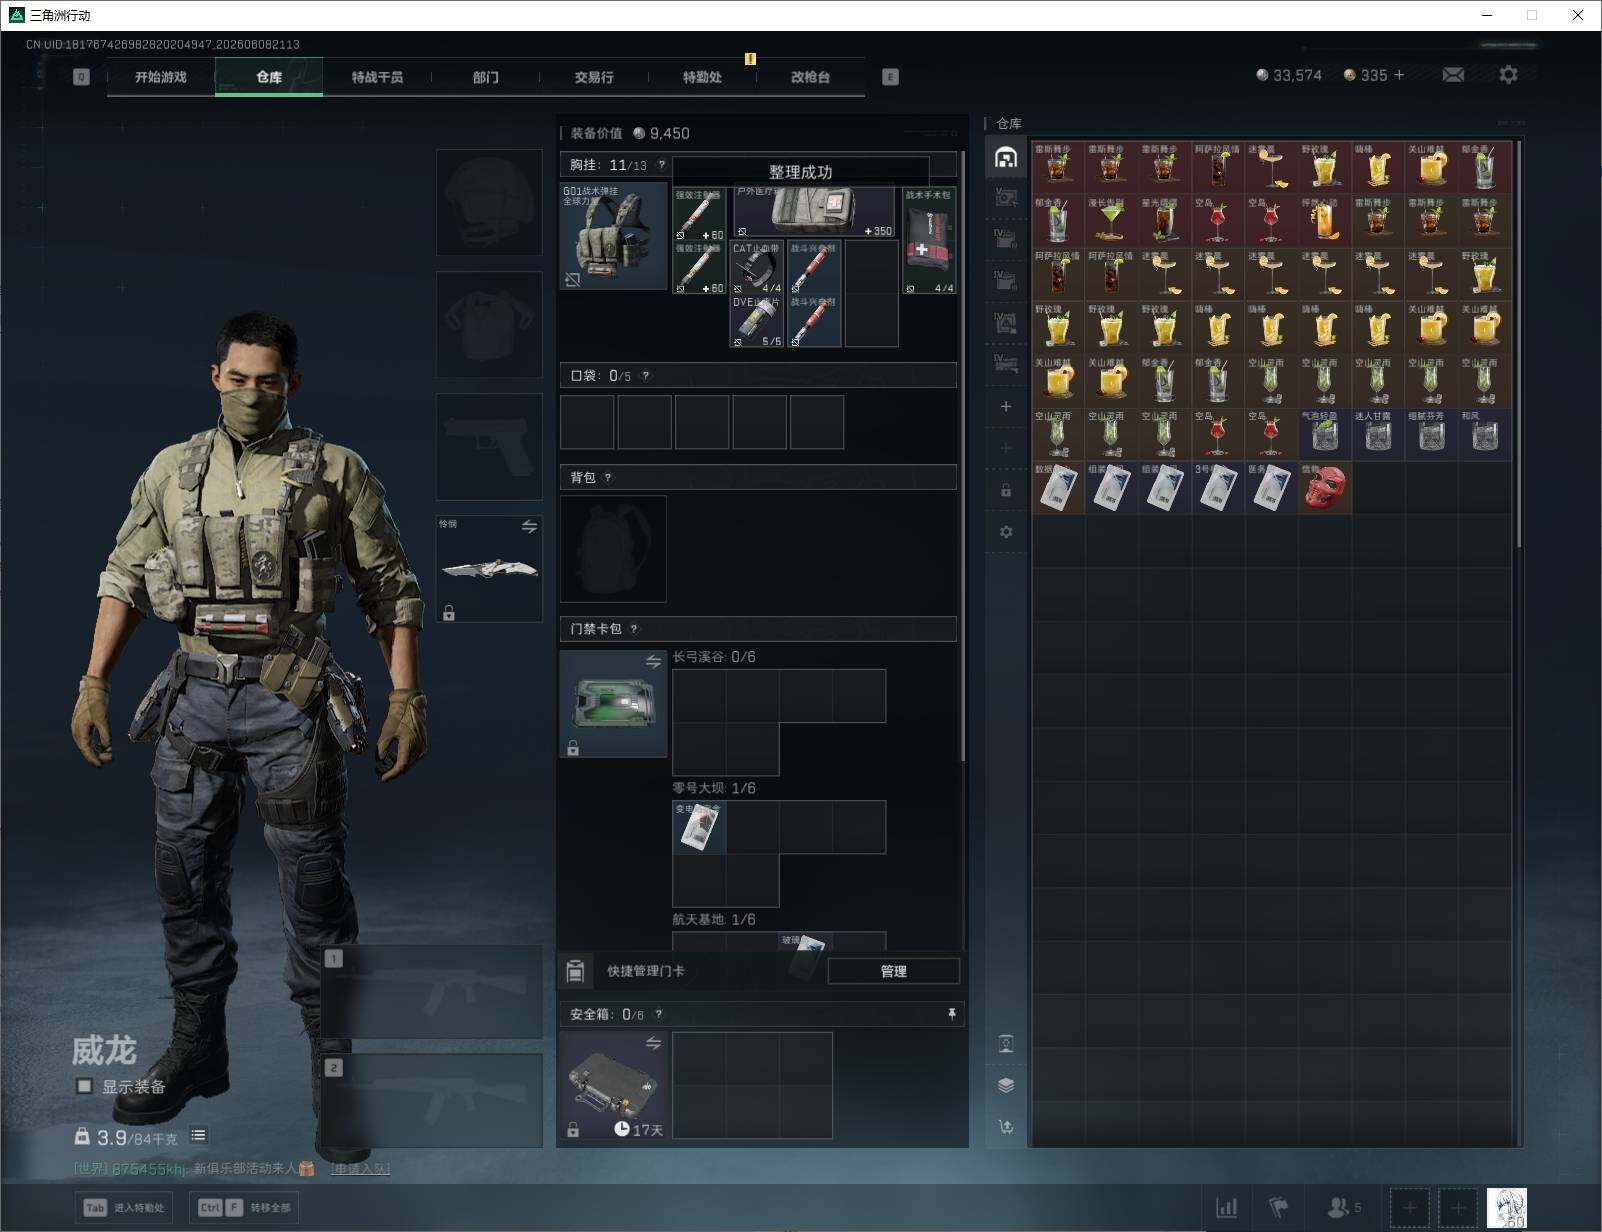Viewport: 1602px width, 1232px height.
Task: Select the keycard in 零号大坝 slots
Action: click(x=699, y=827)
